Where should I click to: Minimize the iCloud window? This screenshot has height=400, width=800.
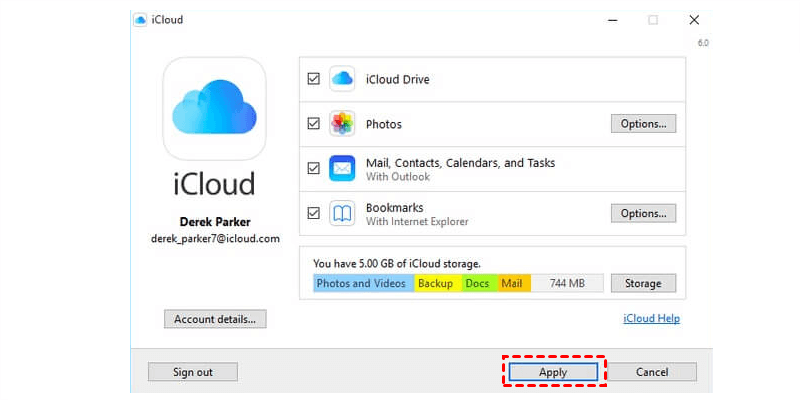click(613, 20)
